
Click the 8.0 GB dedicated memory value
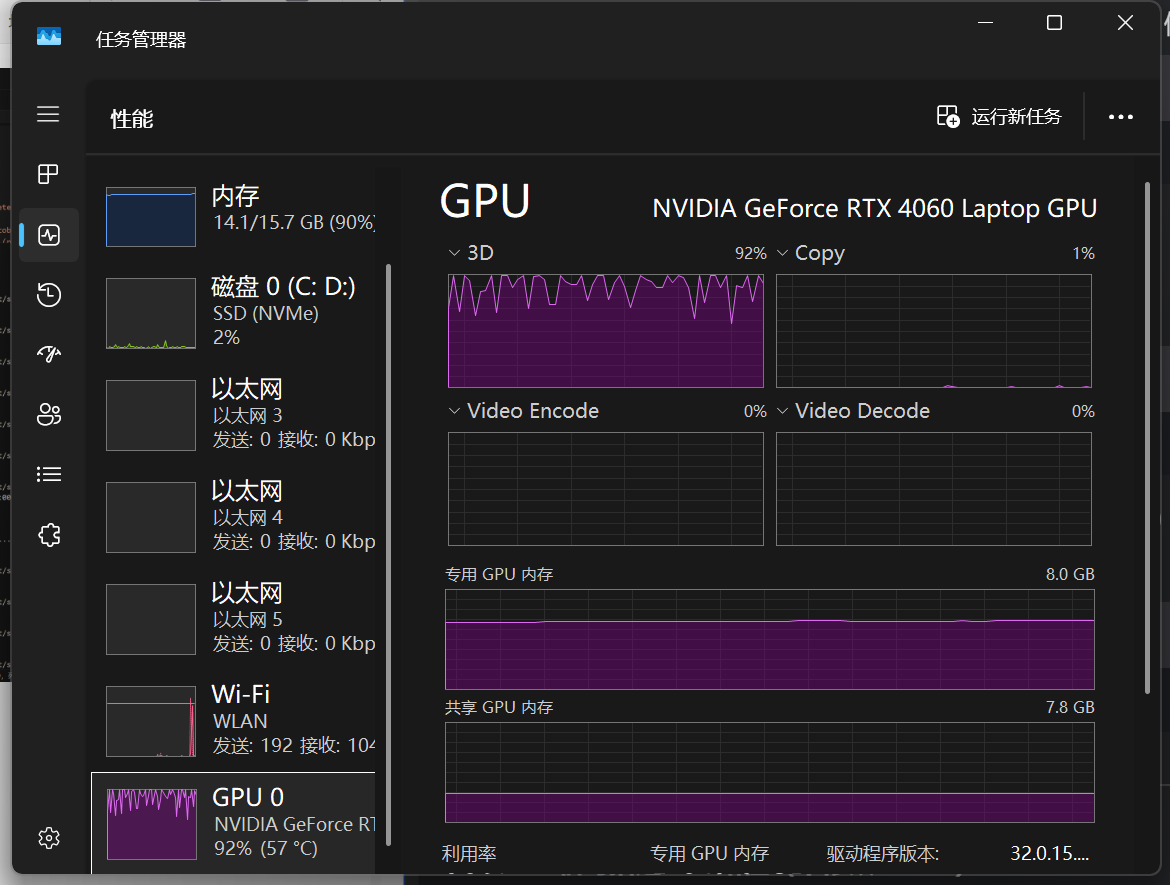[1070, 574]
